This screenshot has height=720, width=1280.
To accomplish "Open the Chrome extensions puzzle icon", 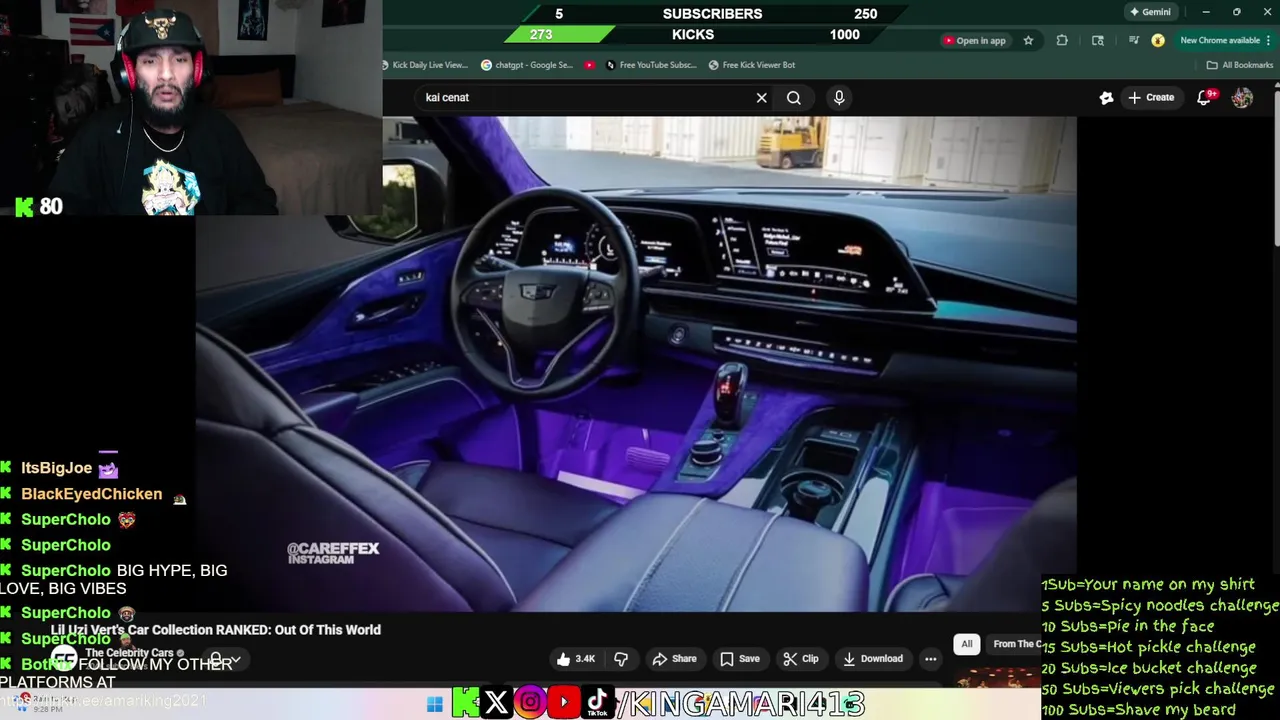I will pos(1062,40).
